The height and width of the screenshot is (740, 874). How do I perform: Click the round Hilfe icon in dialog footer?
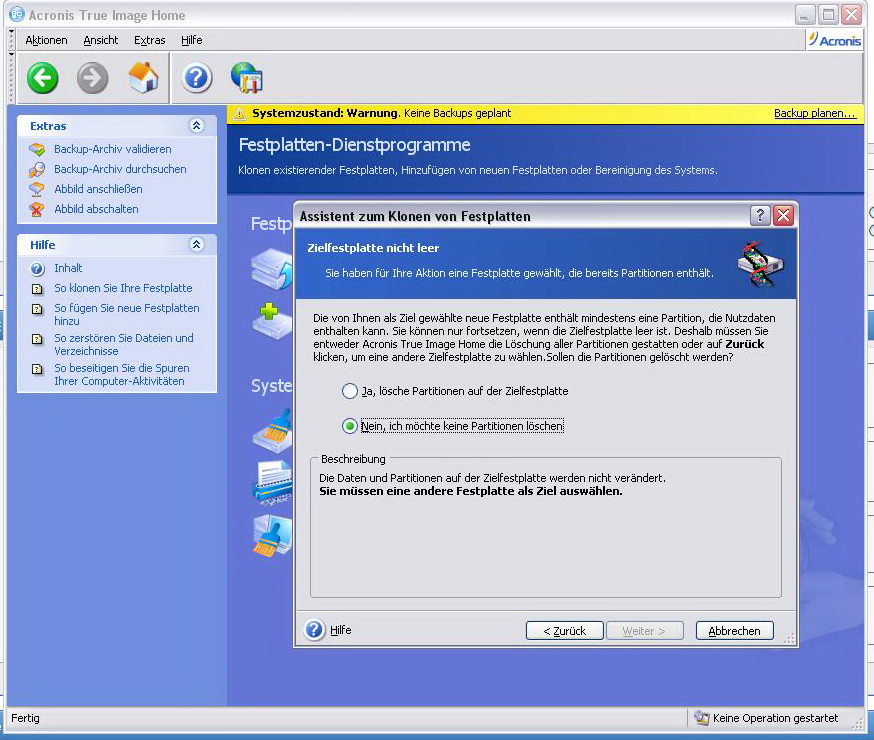point(314,630)
